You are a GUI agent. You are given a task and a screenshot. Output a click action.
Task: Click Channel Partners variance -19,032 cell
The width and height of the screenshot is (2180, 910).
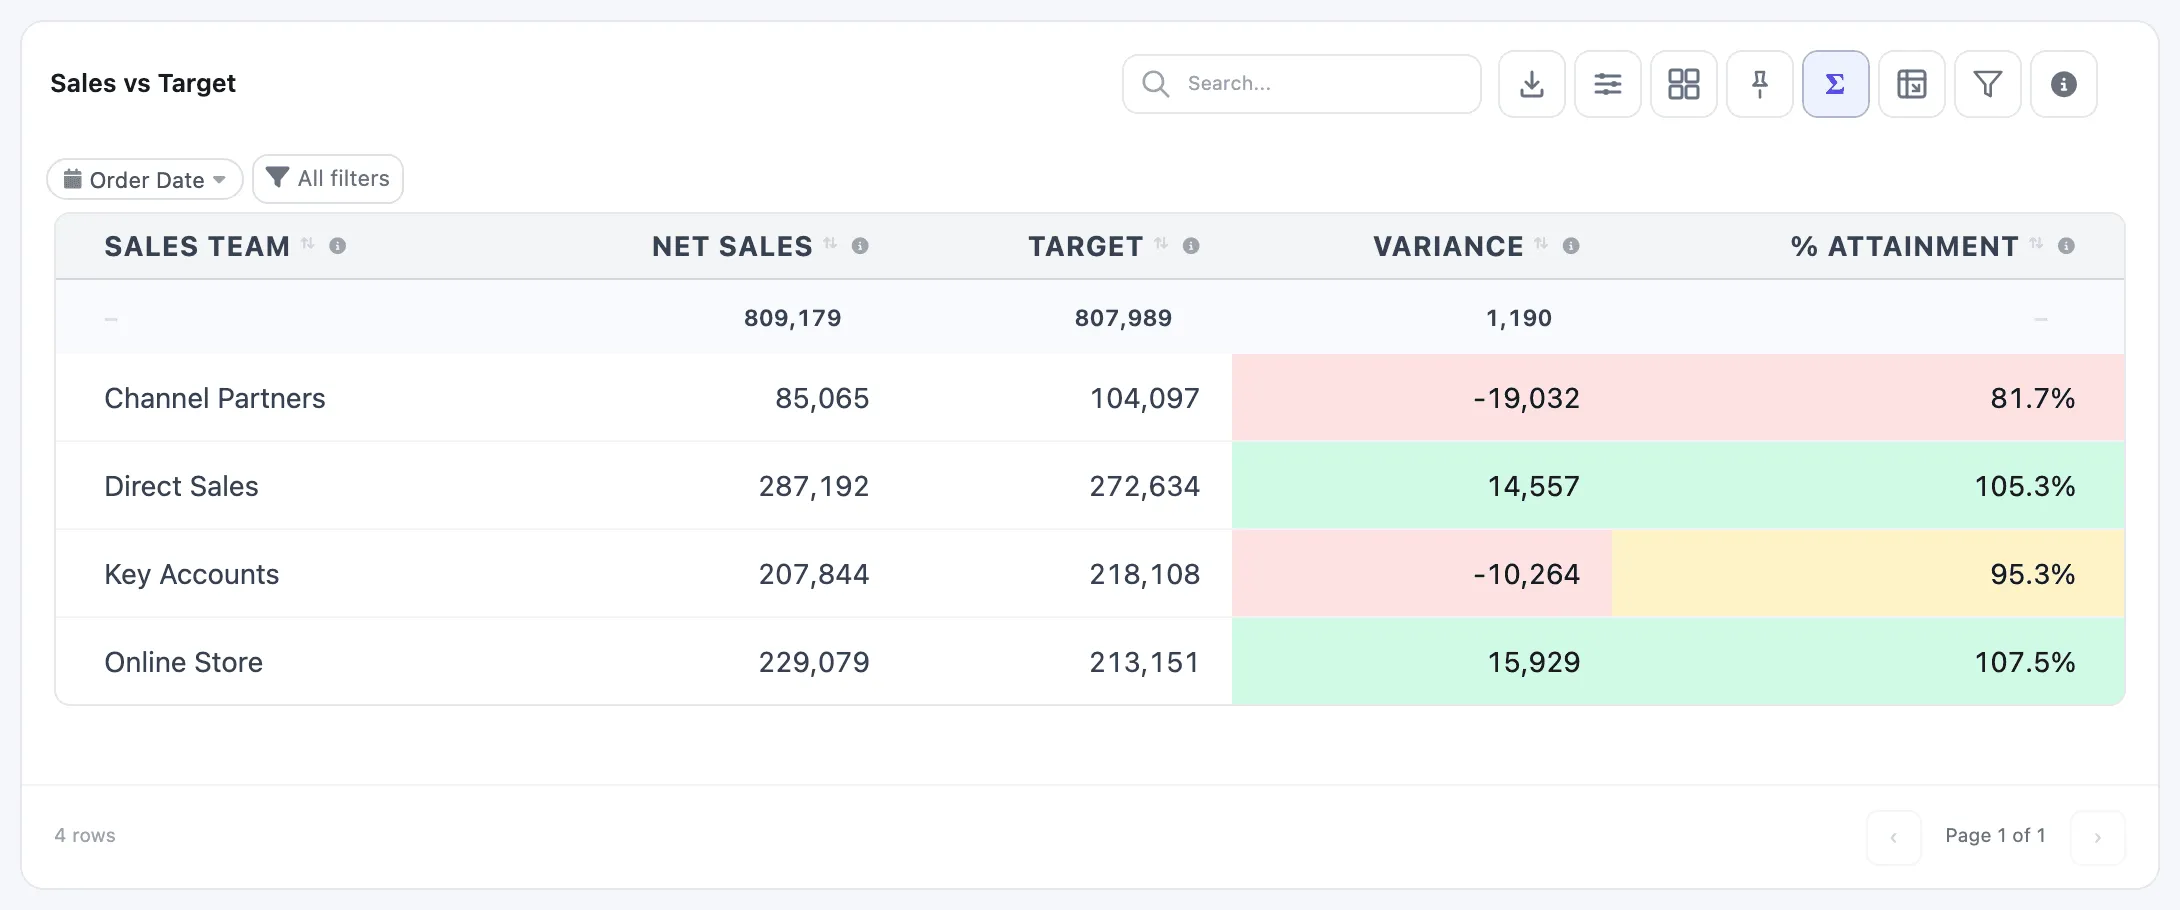[1422, 398]
